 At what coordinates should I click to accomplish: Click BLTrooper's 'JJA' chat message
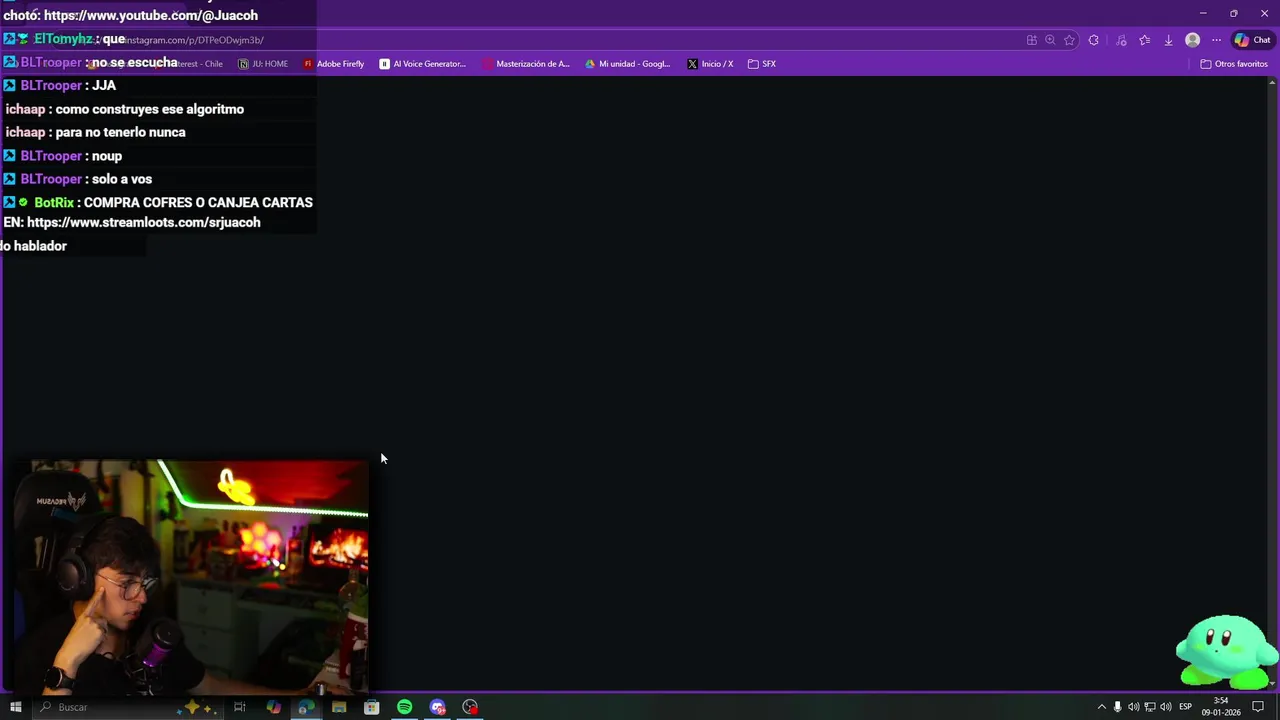click(104, 86)
